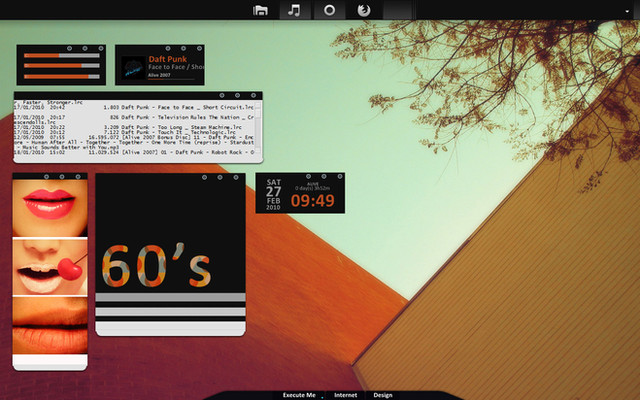Viewport: 640px width, 400px height.
Task: Click the empty dark slot in top dock
Action: coord(398,10)
